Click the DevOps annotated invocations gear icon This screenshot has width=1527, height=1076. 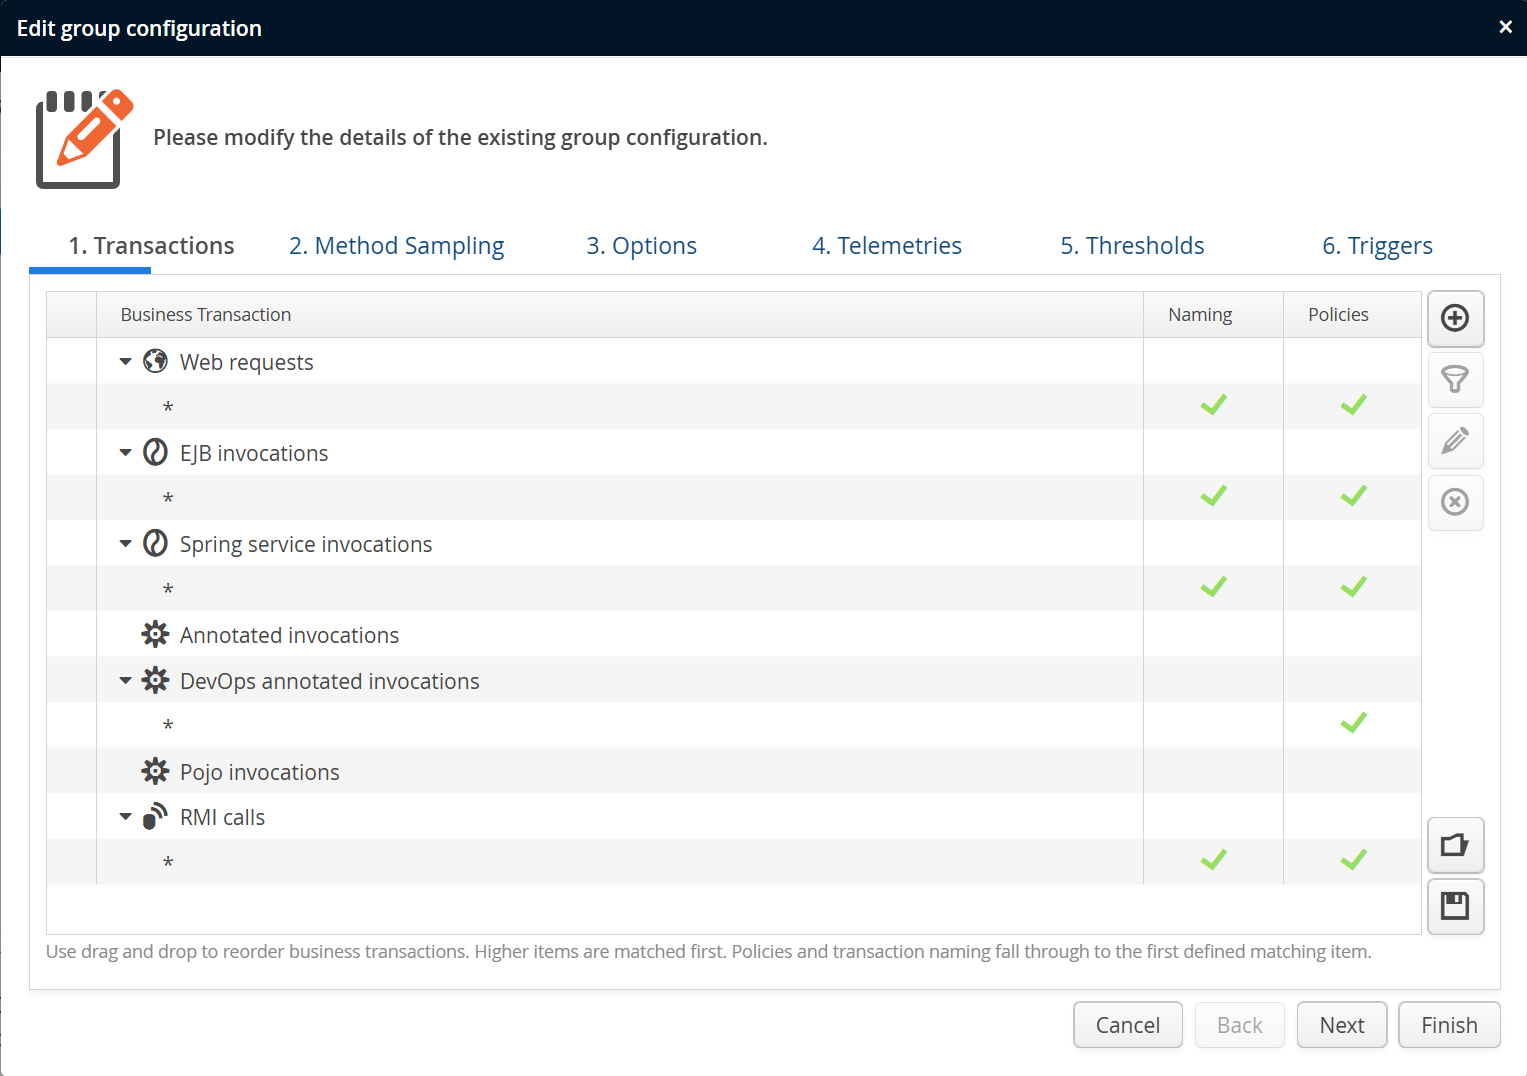coord(155,681)
